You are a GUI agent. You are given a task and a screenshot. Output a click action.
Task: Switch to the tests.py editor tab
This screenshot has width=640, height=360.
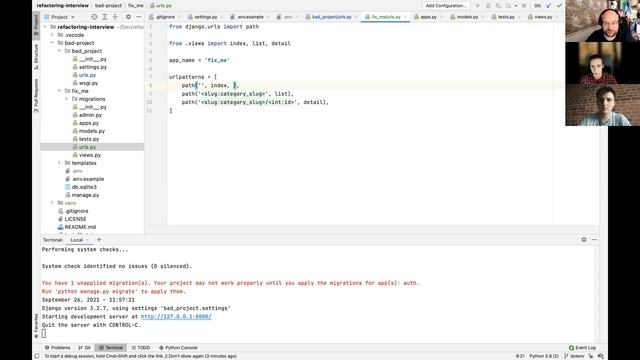click(x=505, y=17)
